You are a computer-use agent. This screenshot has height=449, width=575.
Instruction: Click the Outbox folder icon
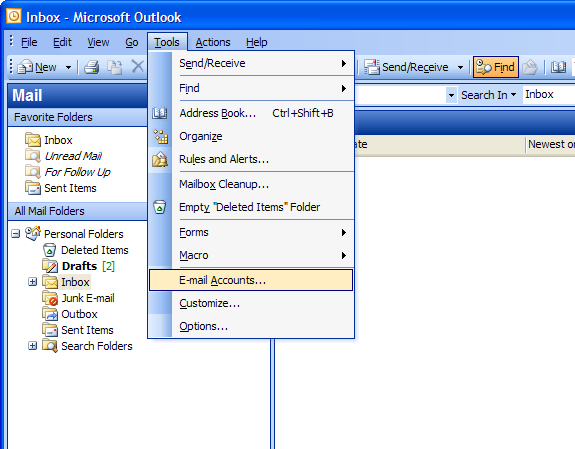[x=50, y=314]
